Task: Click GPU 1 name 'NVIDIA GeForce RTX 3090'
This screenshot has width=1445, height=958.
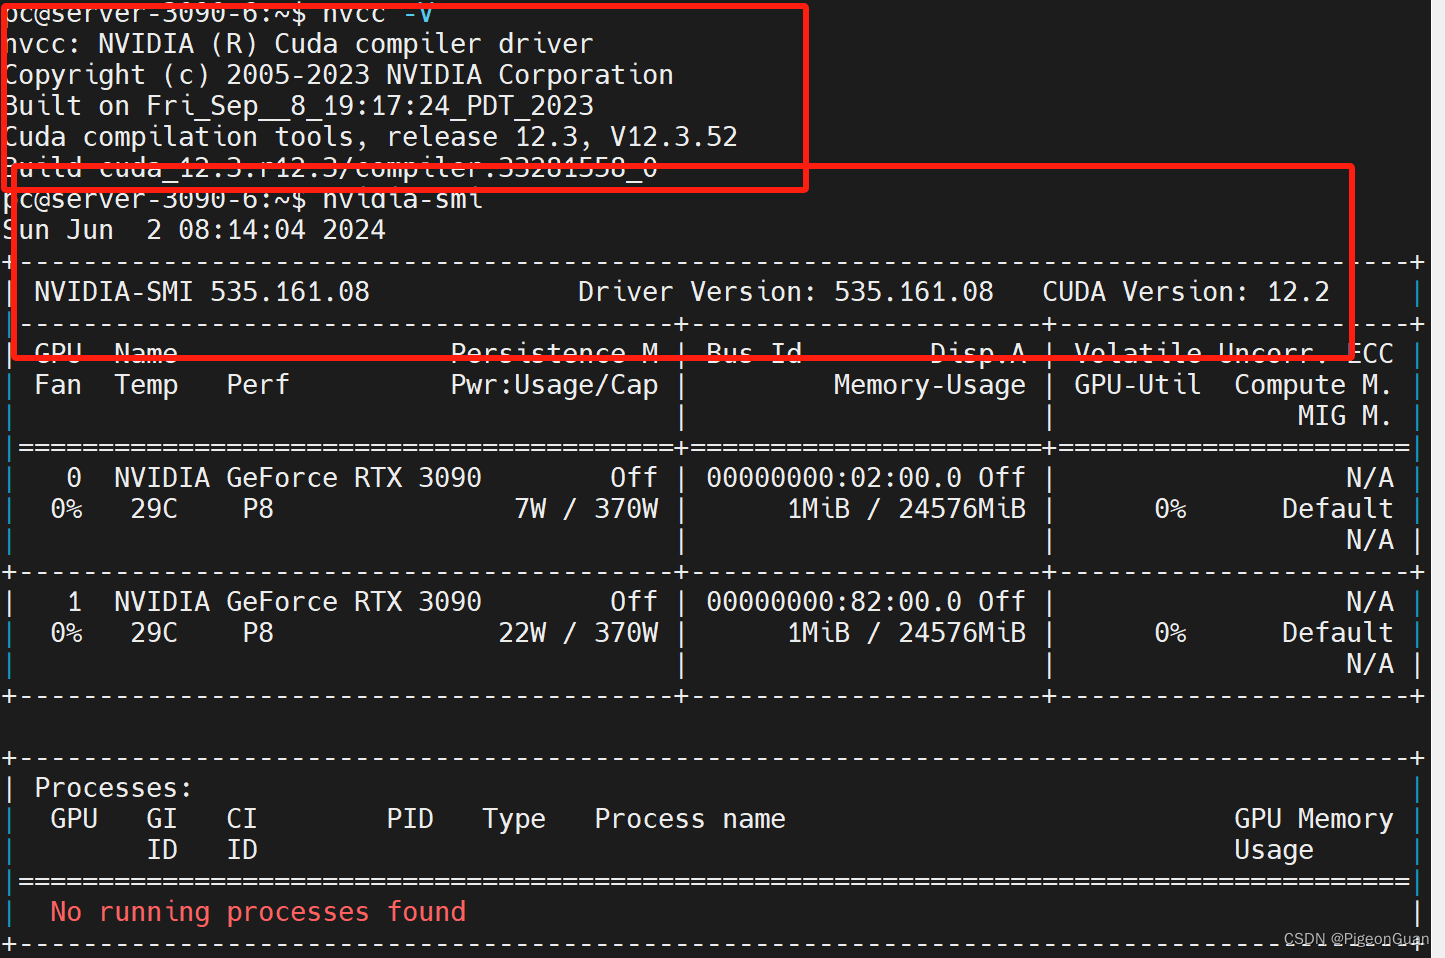Action: [298, 602]
